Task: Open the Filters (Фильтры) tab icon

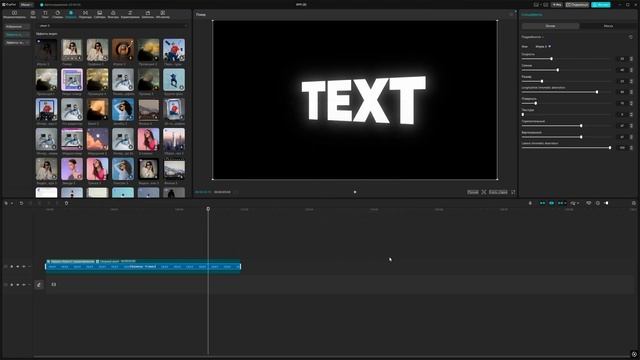Action: tap(113, 13)
